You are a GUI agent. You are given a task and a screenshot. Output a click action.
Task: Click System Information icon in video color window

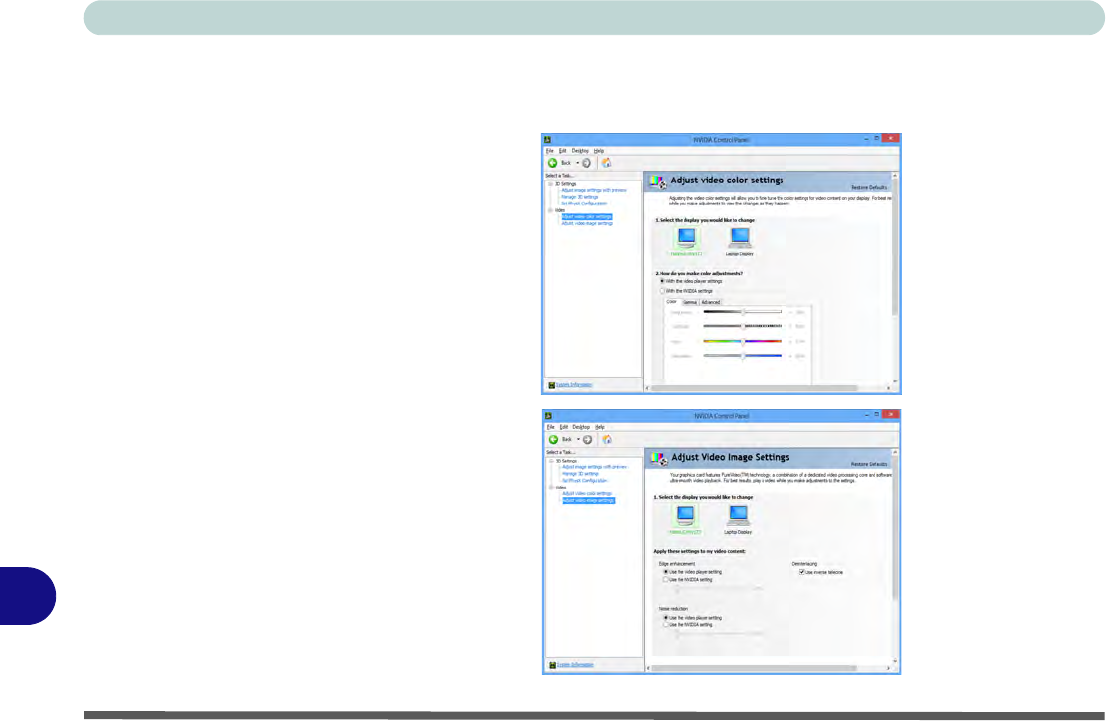click(552, 385)
